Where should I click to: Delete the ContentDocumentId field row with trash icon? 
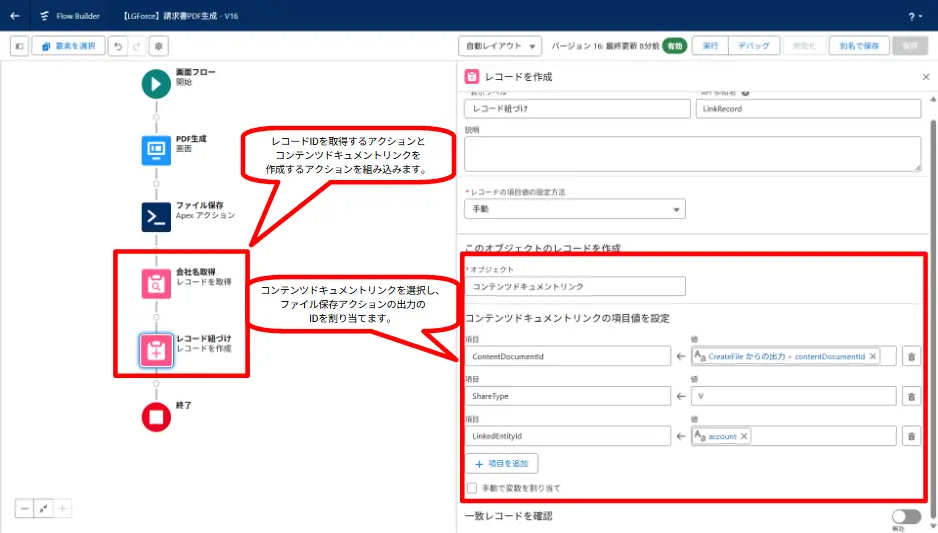pos(911,356)
